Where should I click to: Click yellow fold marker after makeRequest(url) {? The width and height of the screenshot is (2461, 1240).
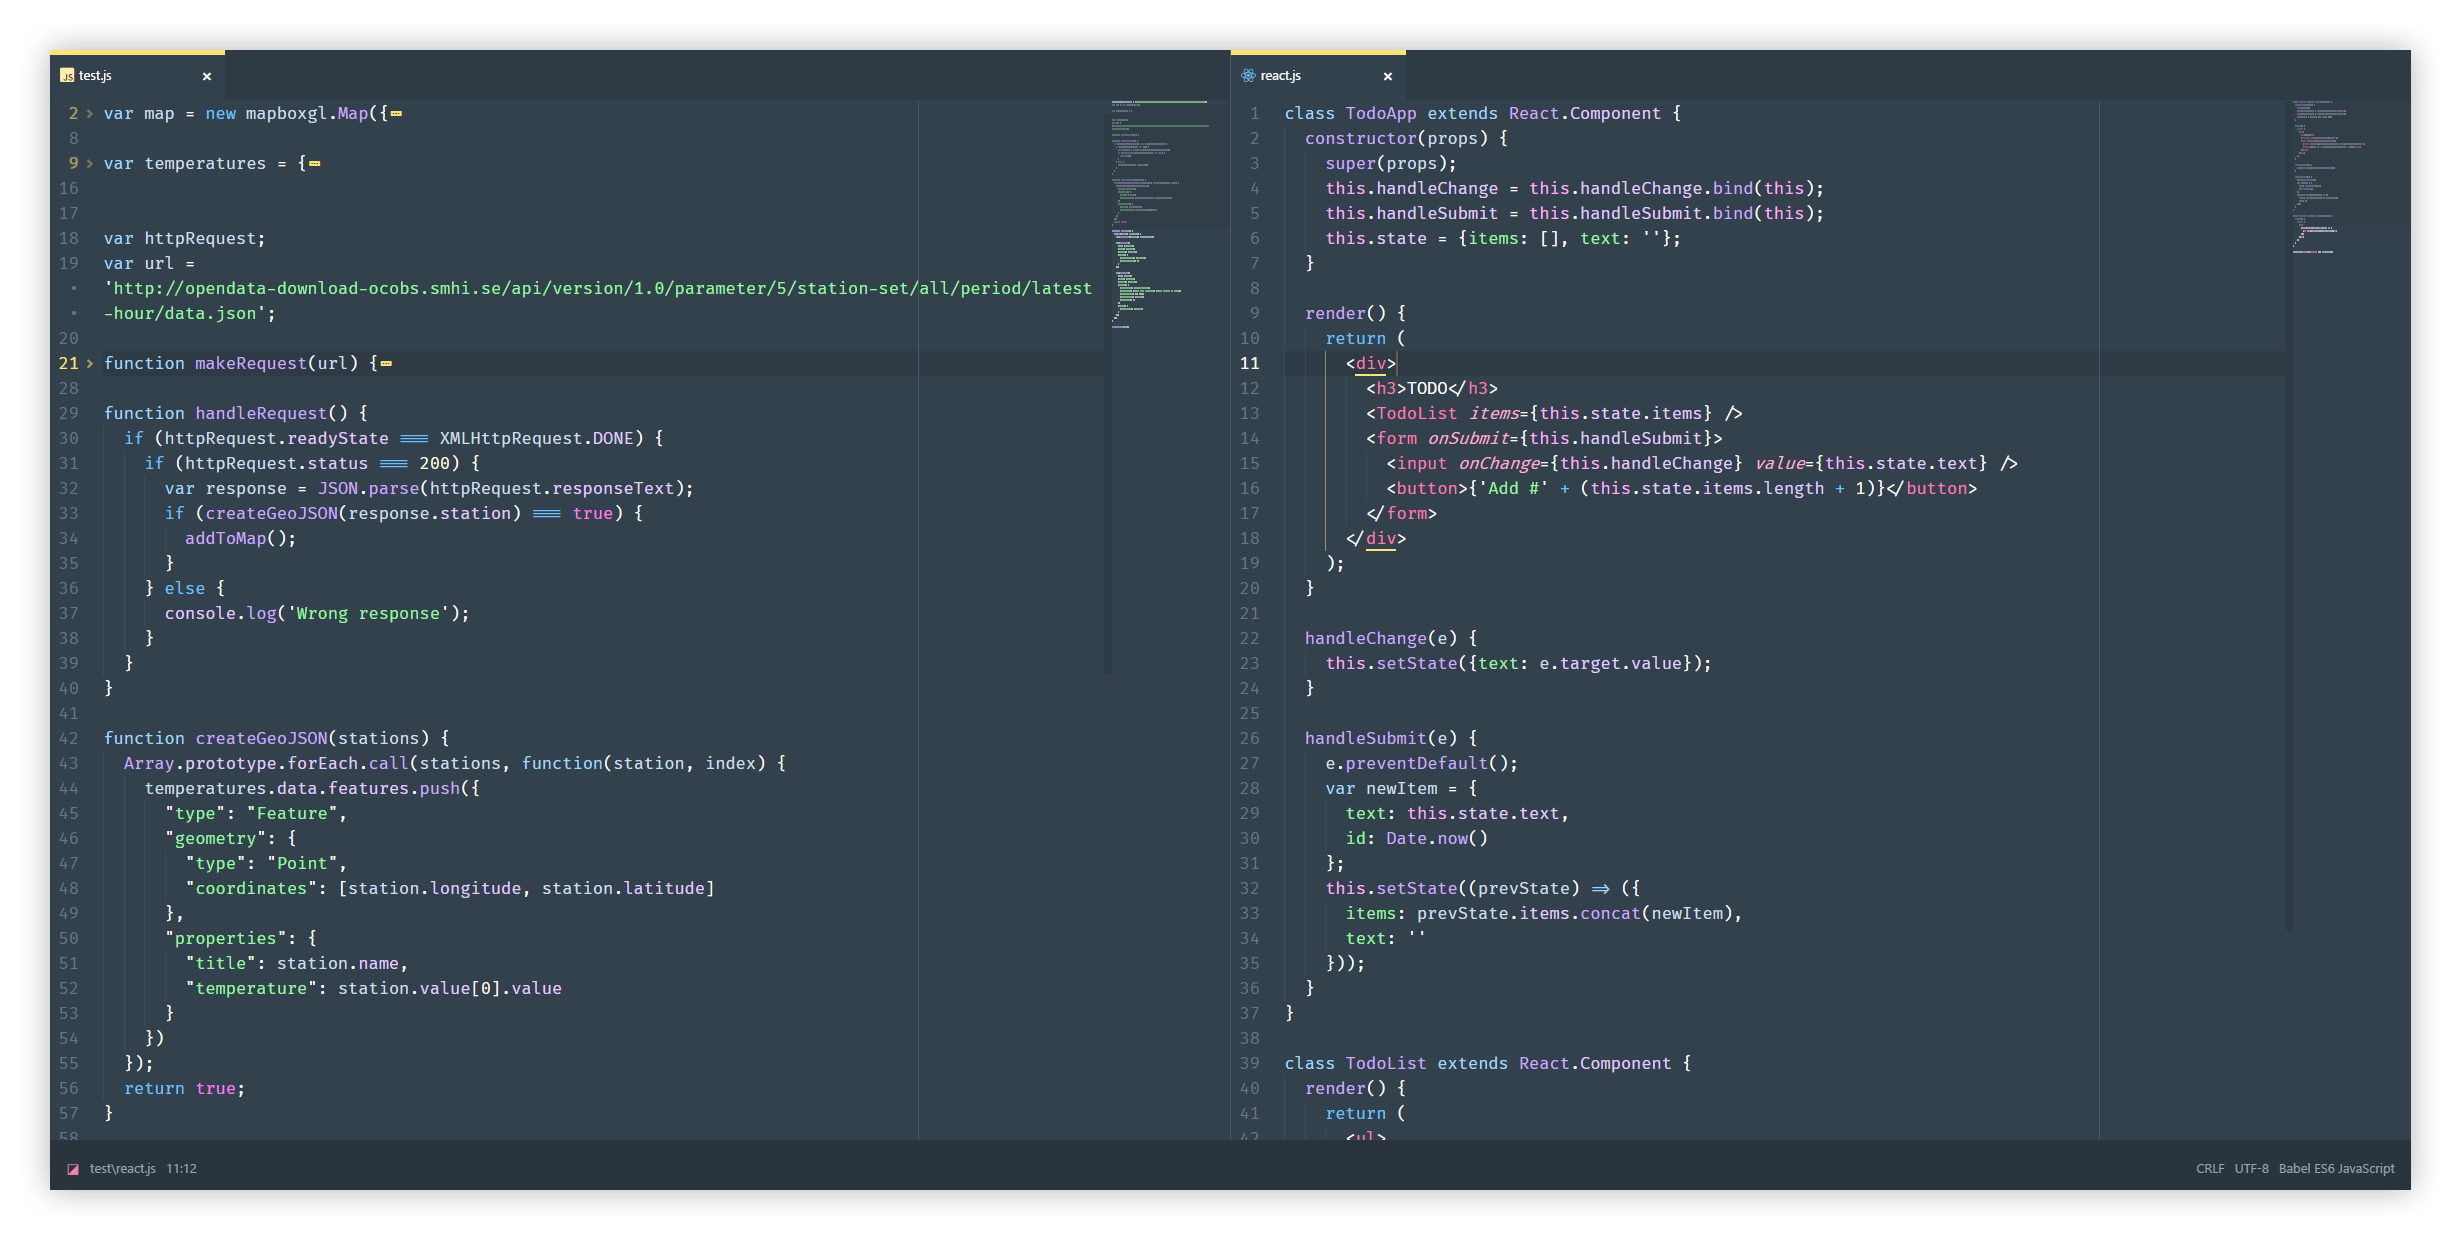click(x=387, y=364)
